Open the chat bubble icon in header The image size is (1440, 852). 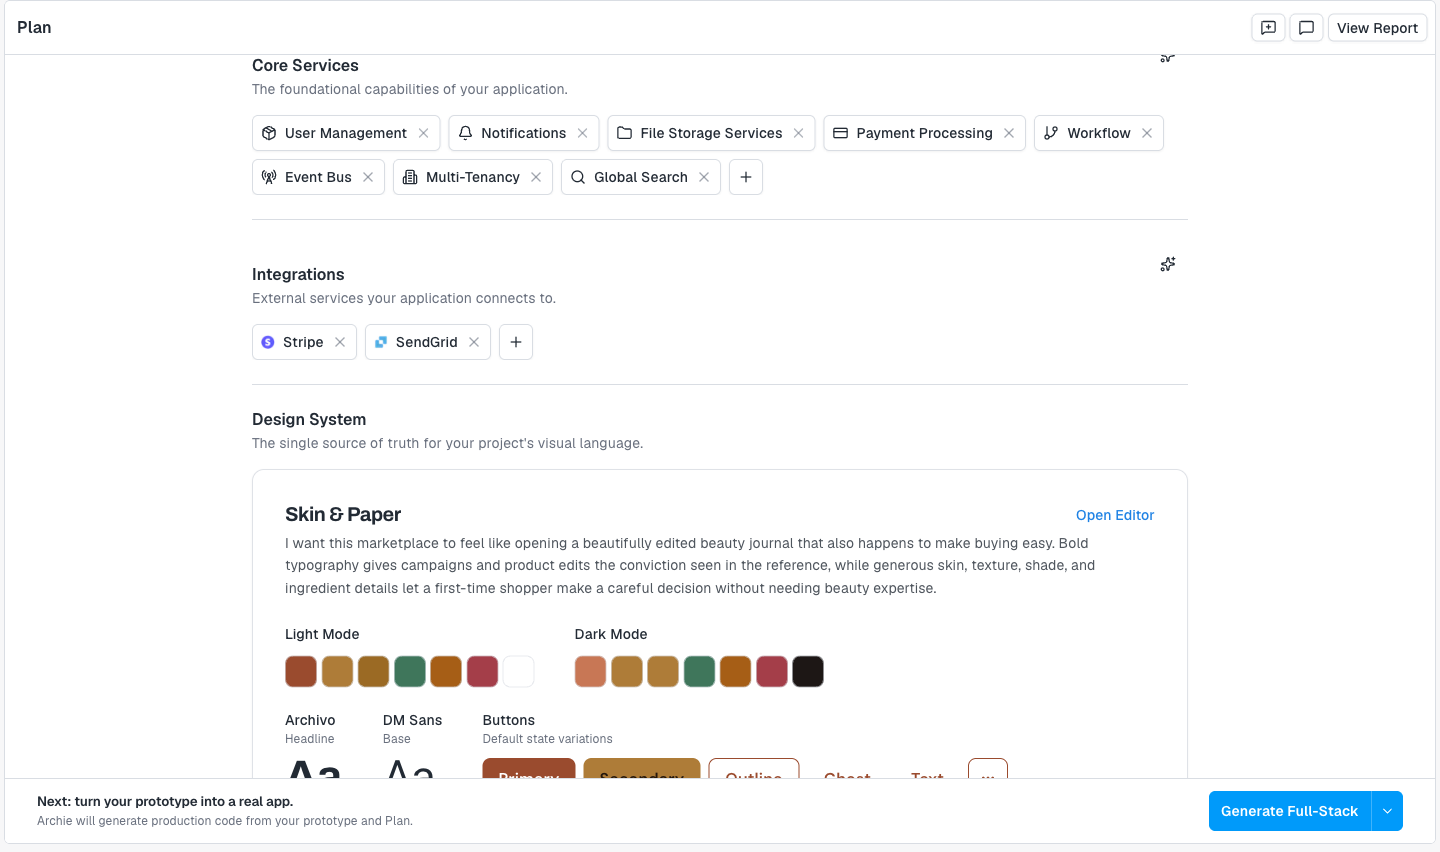click(x=1306, y=28)
